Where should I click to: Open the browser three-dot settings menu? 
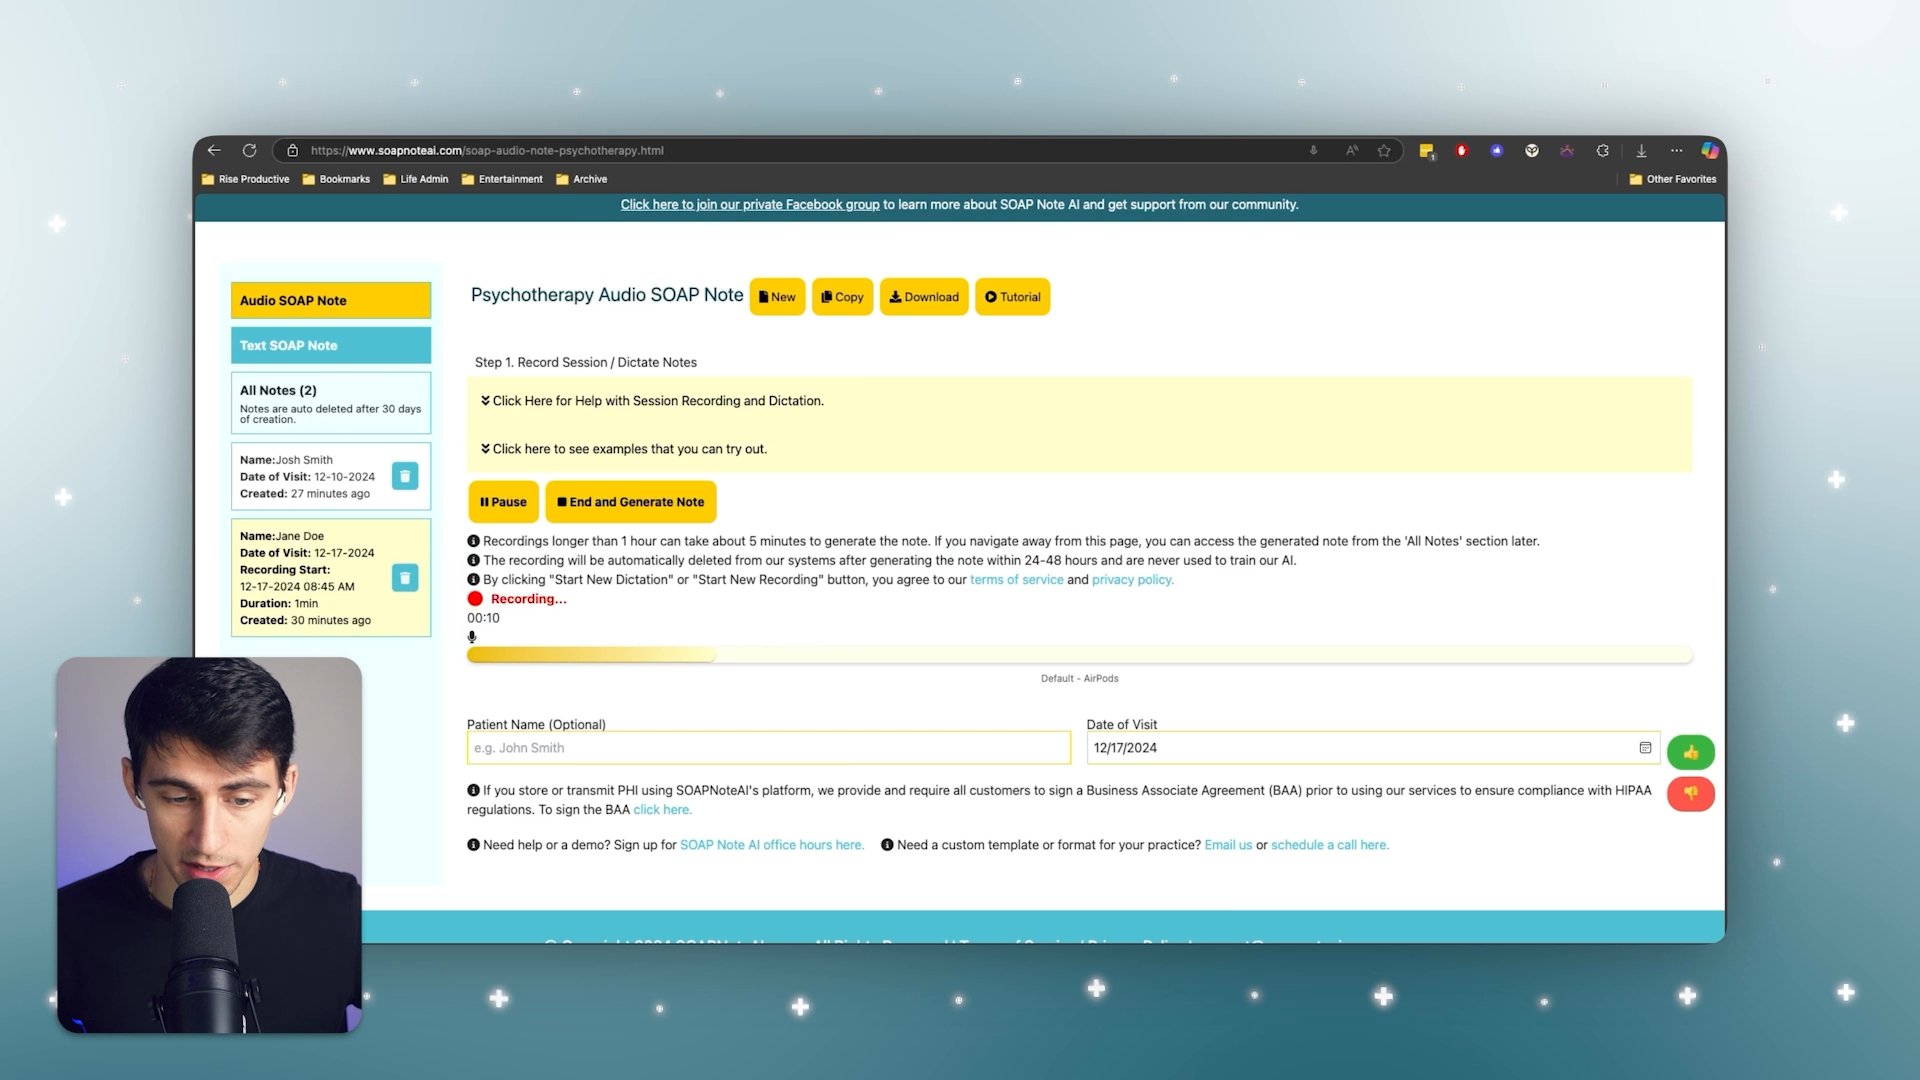pyautogui.click(x=1676, y=150)
